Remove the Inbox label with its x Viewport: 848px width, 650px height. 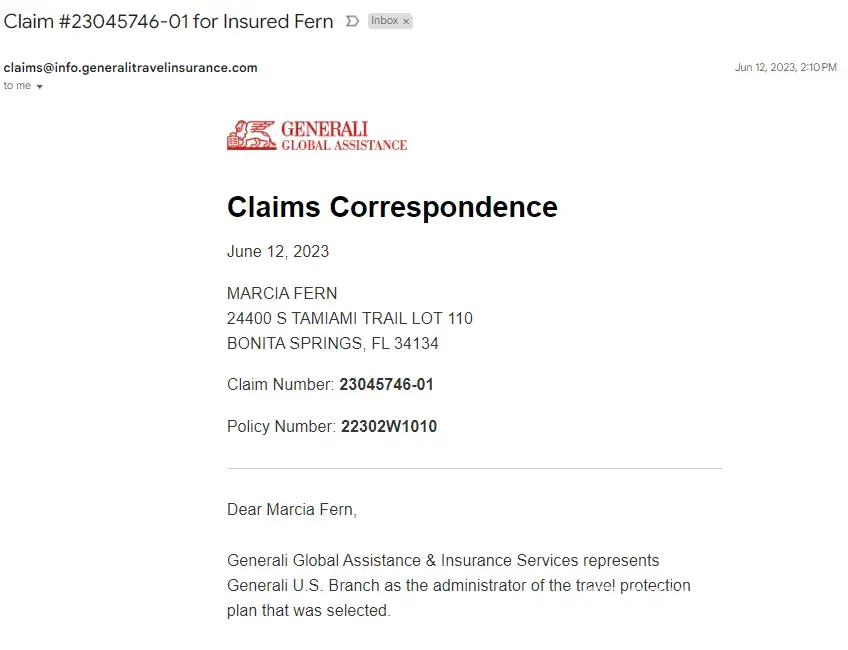coord(406,21)
